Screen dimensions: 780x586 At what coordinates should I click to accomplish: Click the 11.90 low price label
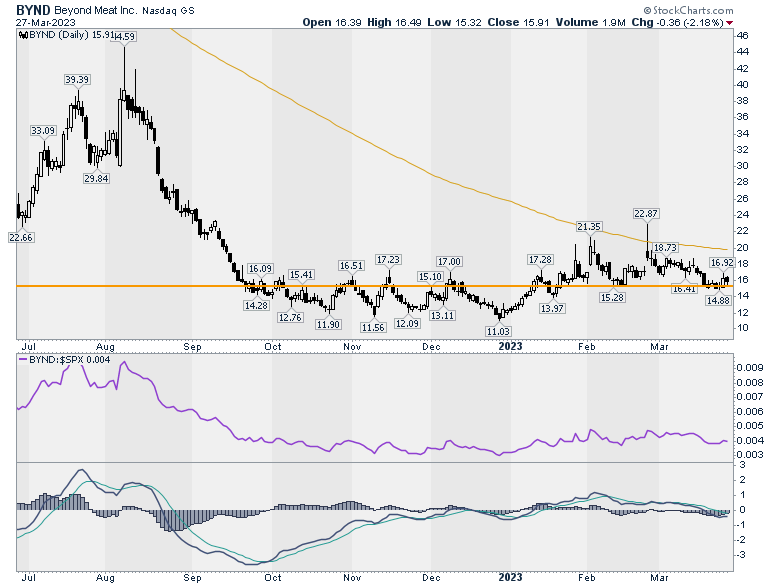point(328,324)
